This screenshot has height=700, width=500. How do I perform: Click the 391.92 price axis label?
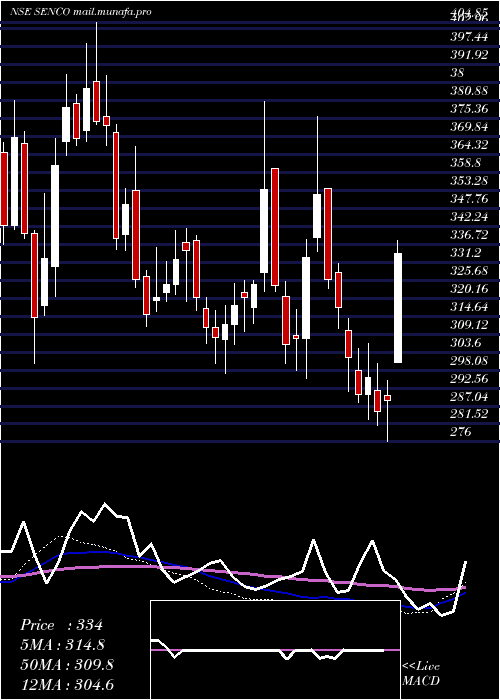tap(470, 54)
